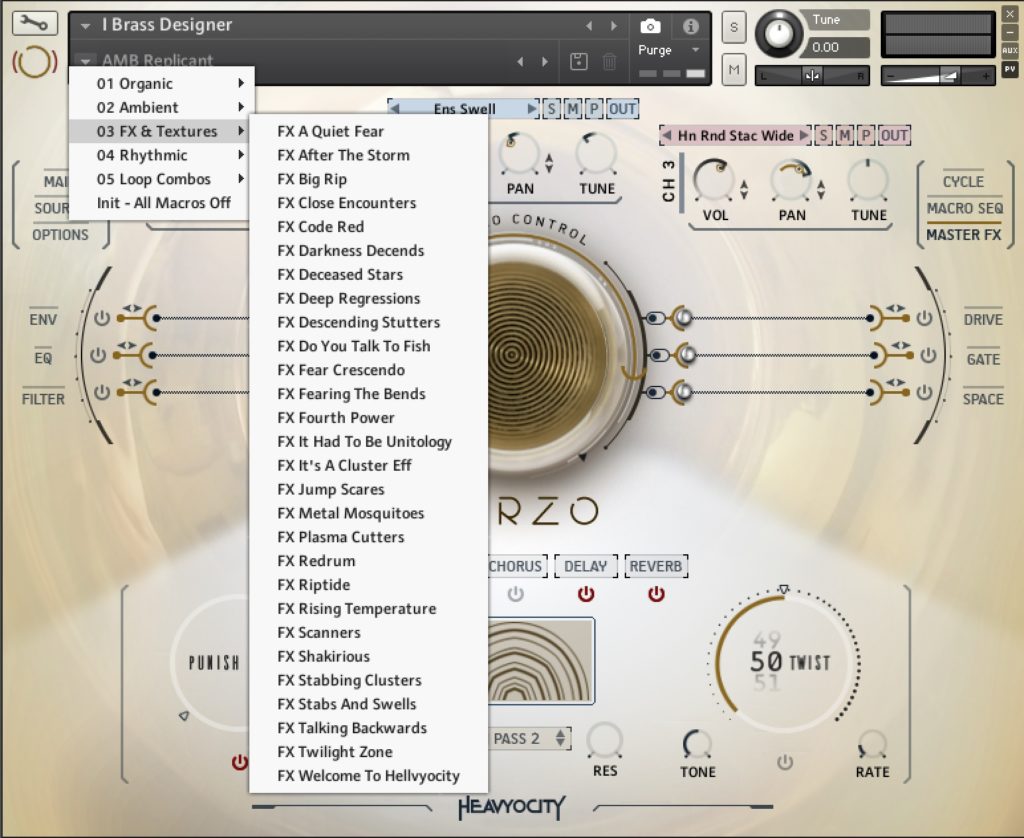The width and height of the screenshot is (1024, 838).
Task: Toggle ENV power button
Action: pos(102,318)
